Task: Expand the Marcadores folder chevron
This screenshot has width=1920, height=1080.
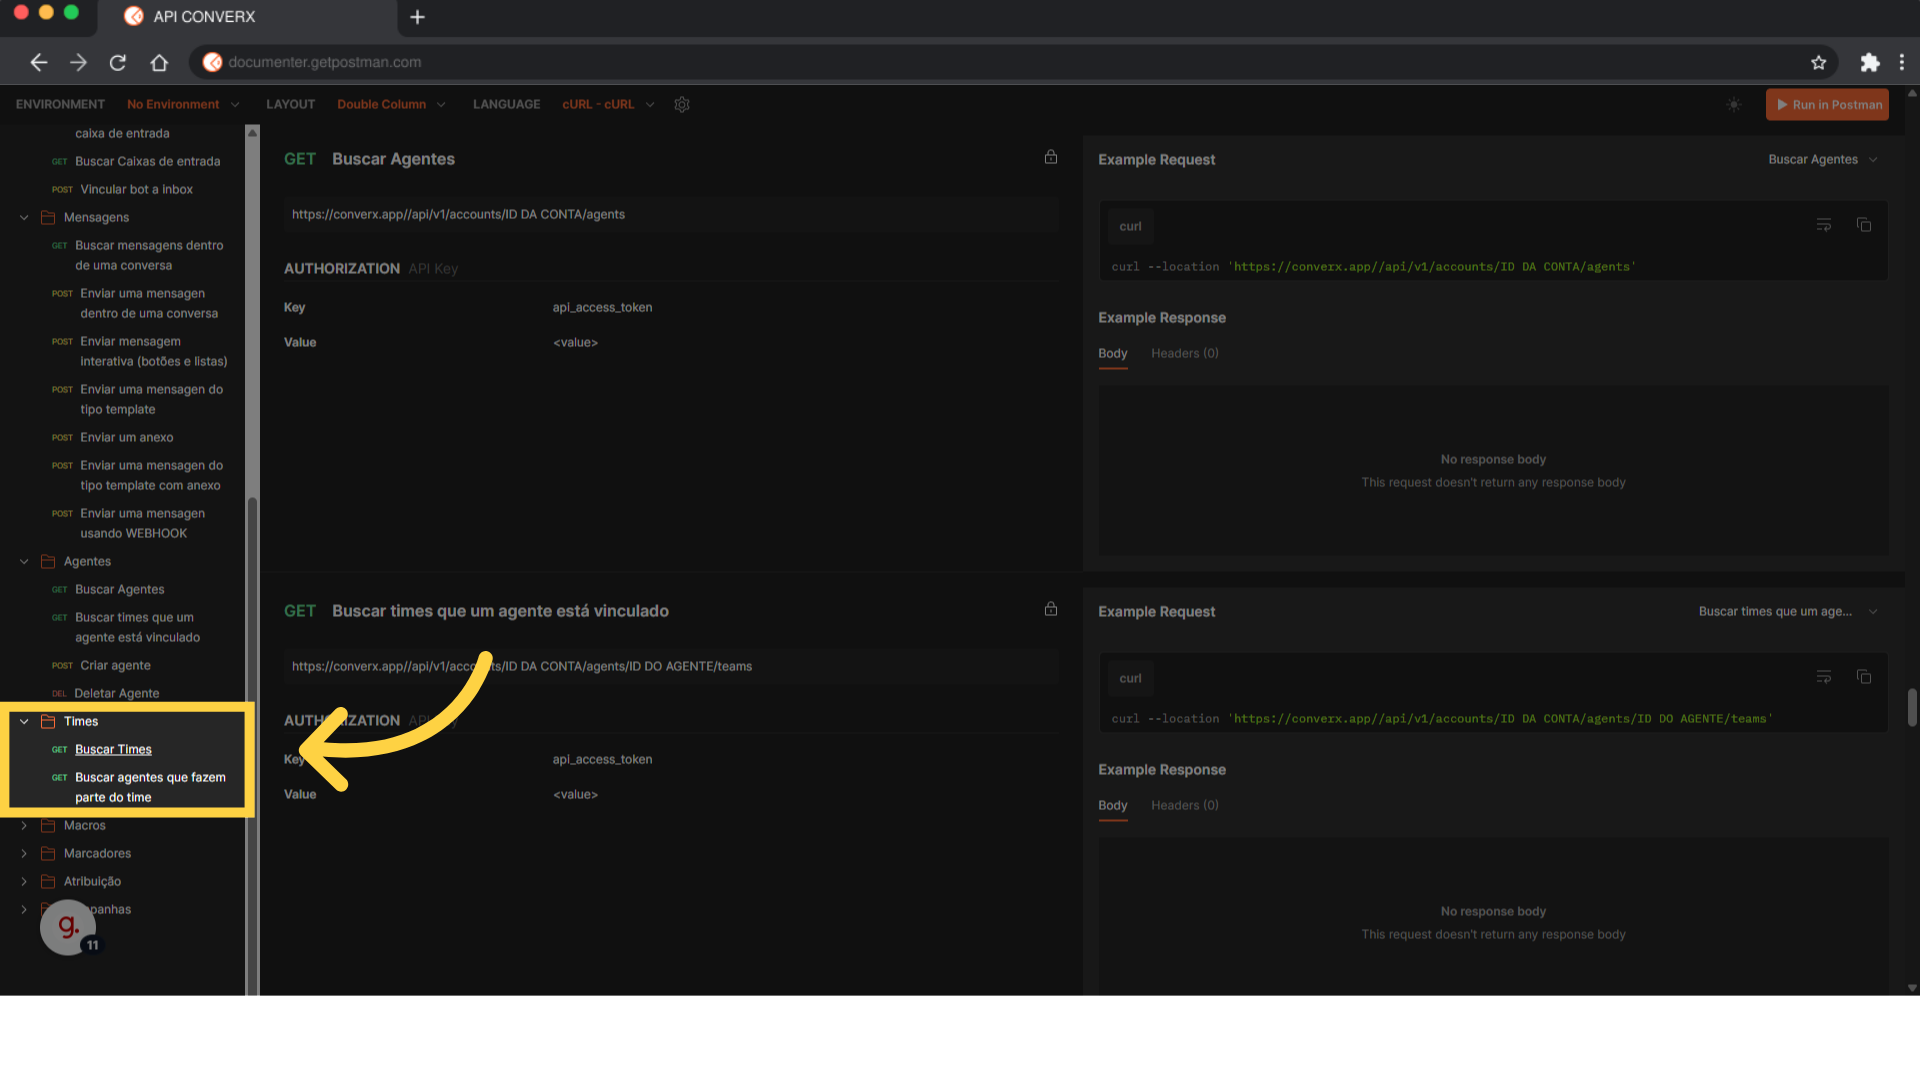Action: coord(24,853)
